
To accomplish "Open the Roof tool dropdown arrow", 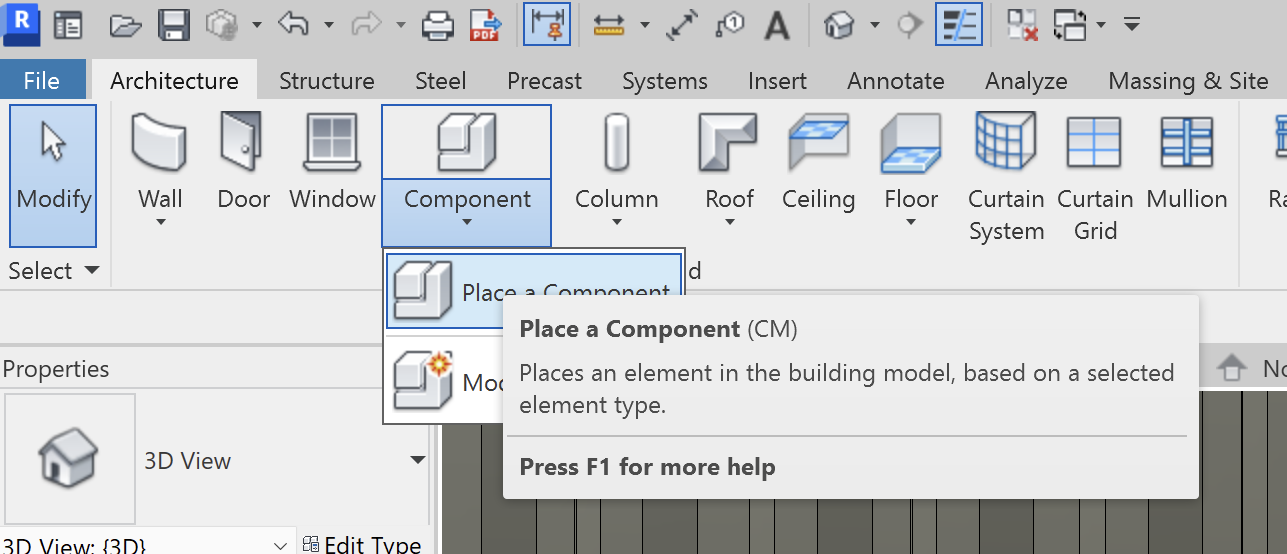I will coord(729,222).
